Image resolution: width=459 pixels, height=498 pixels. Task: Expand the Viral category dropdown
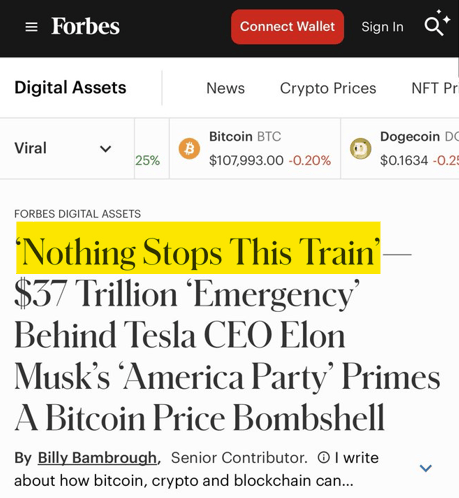point(67,148)
